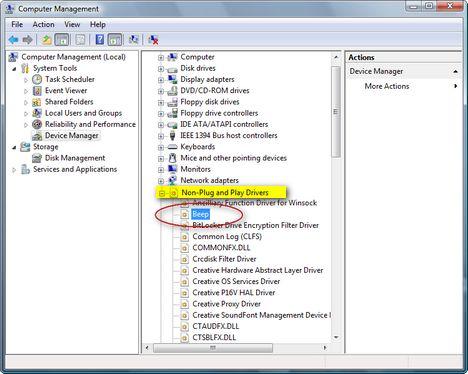The height and width of the screenshot is (374, 468).
Task: Select the Local Users and Groups icon
Action: coord(37,113)
